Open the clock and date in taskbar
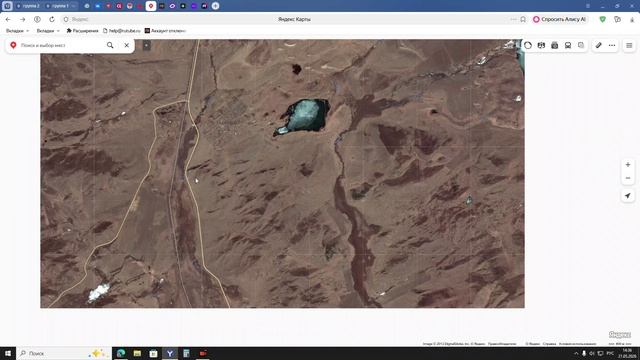 coord(627,353)
